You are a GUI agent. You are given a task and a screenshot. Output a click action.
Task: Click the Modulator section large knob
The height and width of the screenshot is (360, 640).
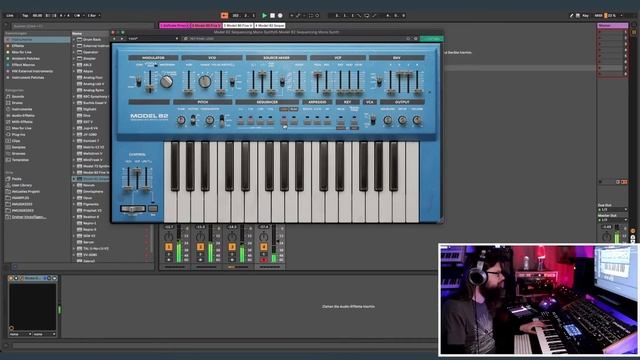tap(166, 82)
